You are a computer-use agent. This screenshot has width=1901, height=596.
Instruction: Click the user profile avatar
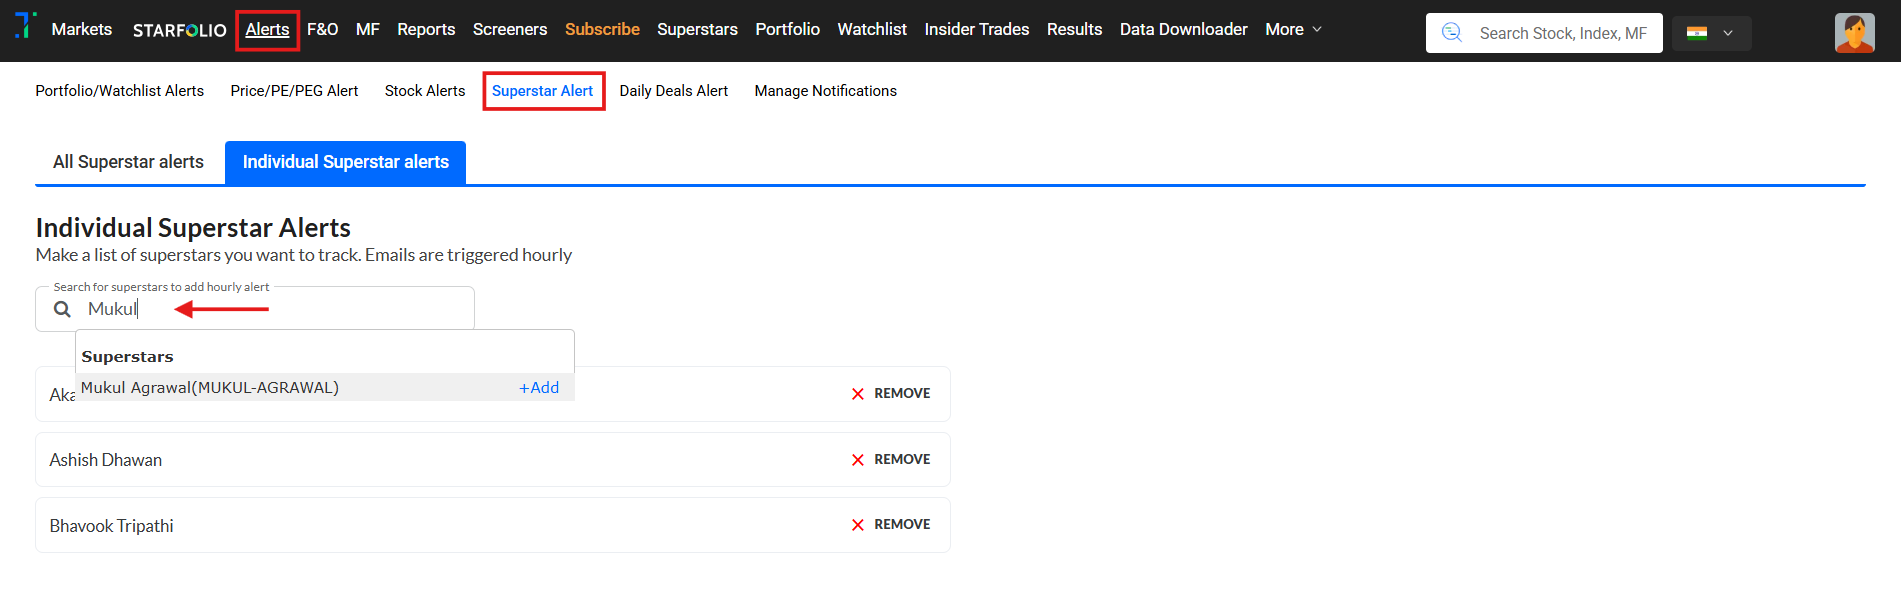pos(1854,33)
